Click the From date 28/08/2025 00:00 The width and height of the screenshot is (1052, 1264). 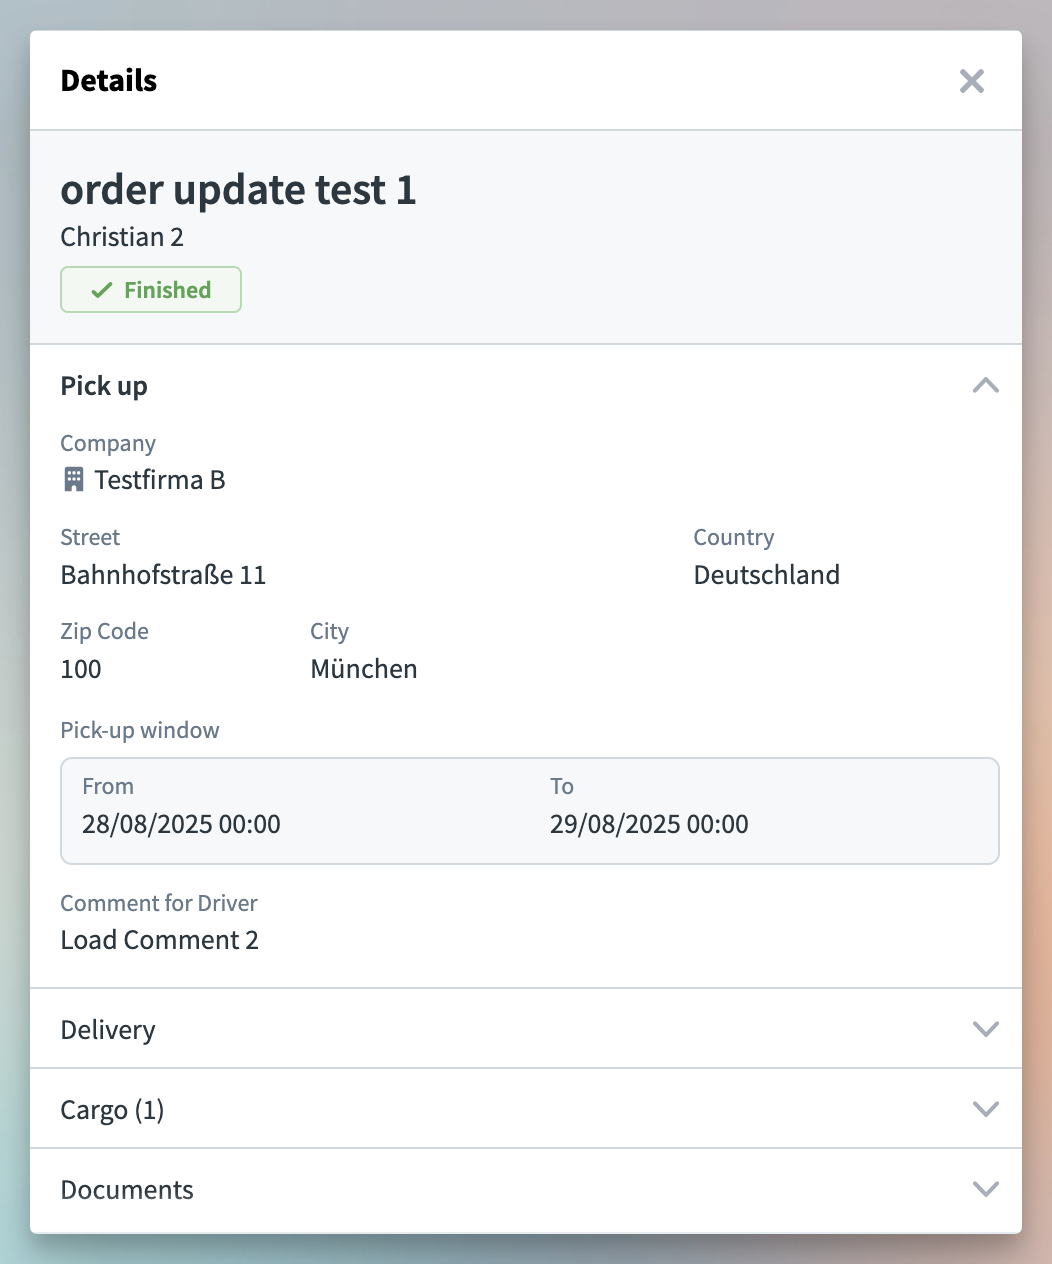click(x=181, y=824)
